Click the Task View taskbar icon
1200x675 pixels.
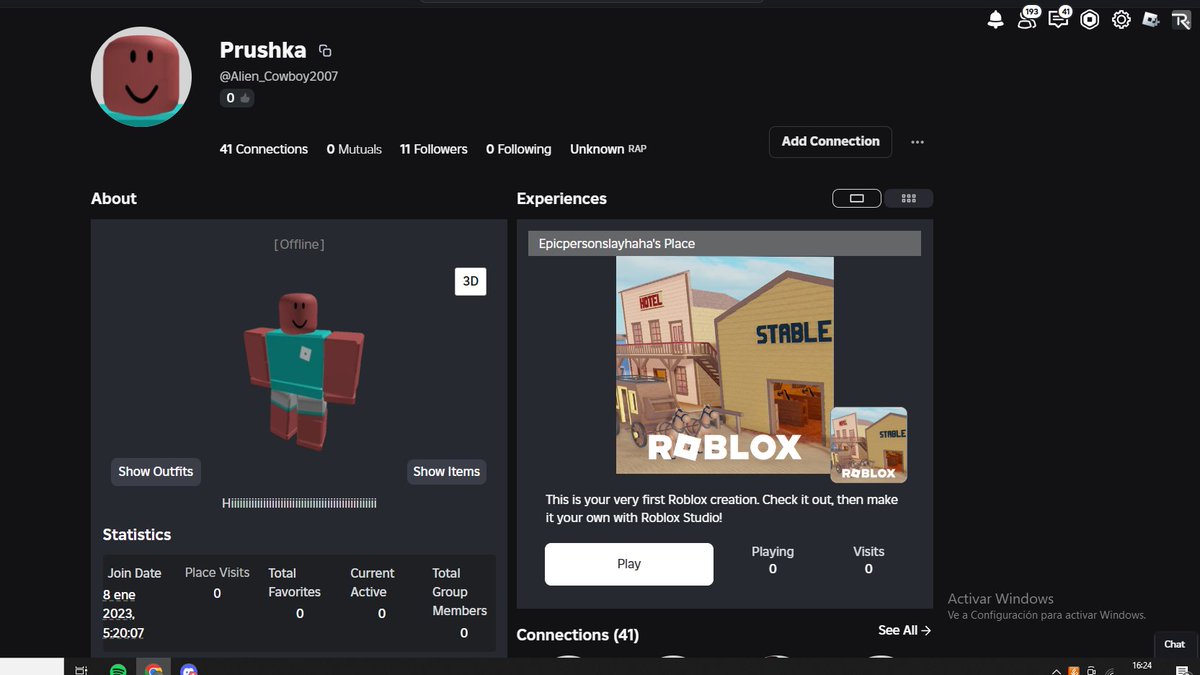[81, 670]
